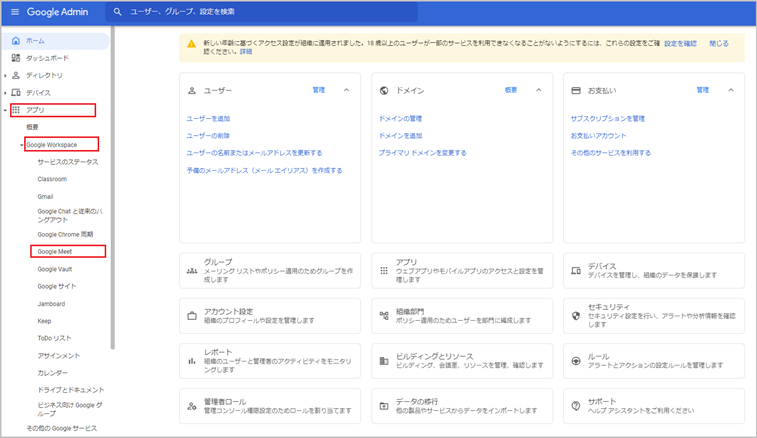This screenshot has height=438, width=757.
Task: Click the グループ card people icon
Action: (192, 271)
